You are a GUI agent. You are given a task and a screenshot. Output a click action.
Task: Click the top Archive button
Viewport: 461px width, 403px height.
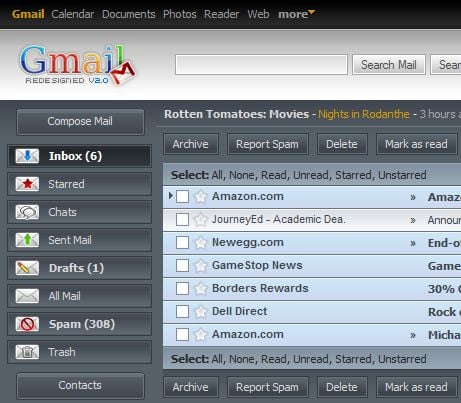pos(191,144)
